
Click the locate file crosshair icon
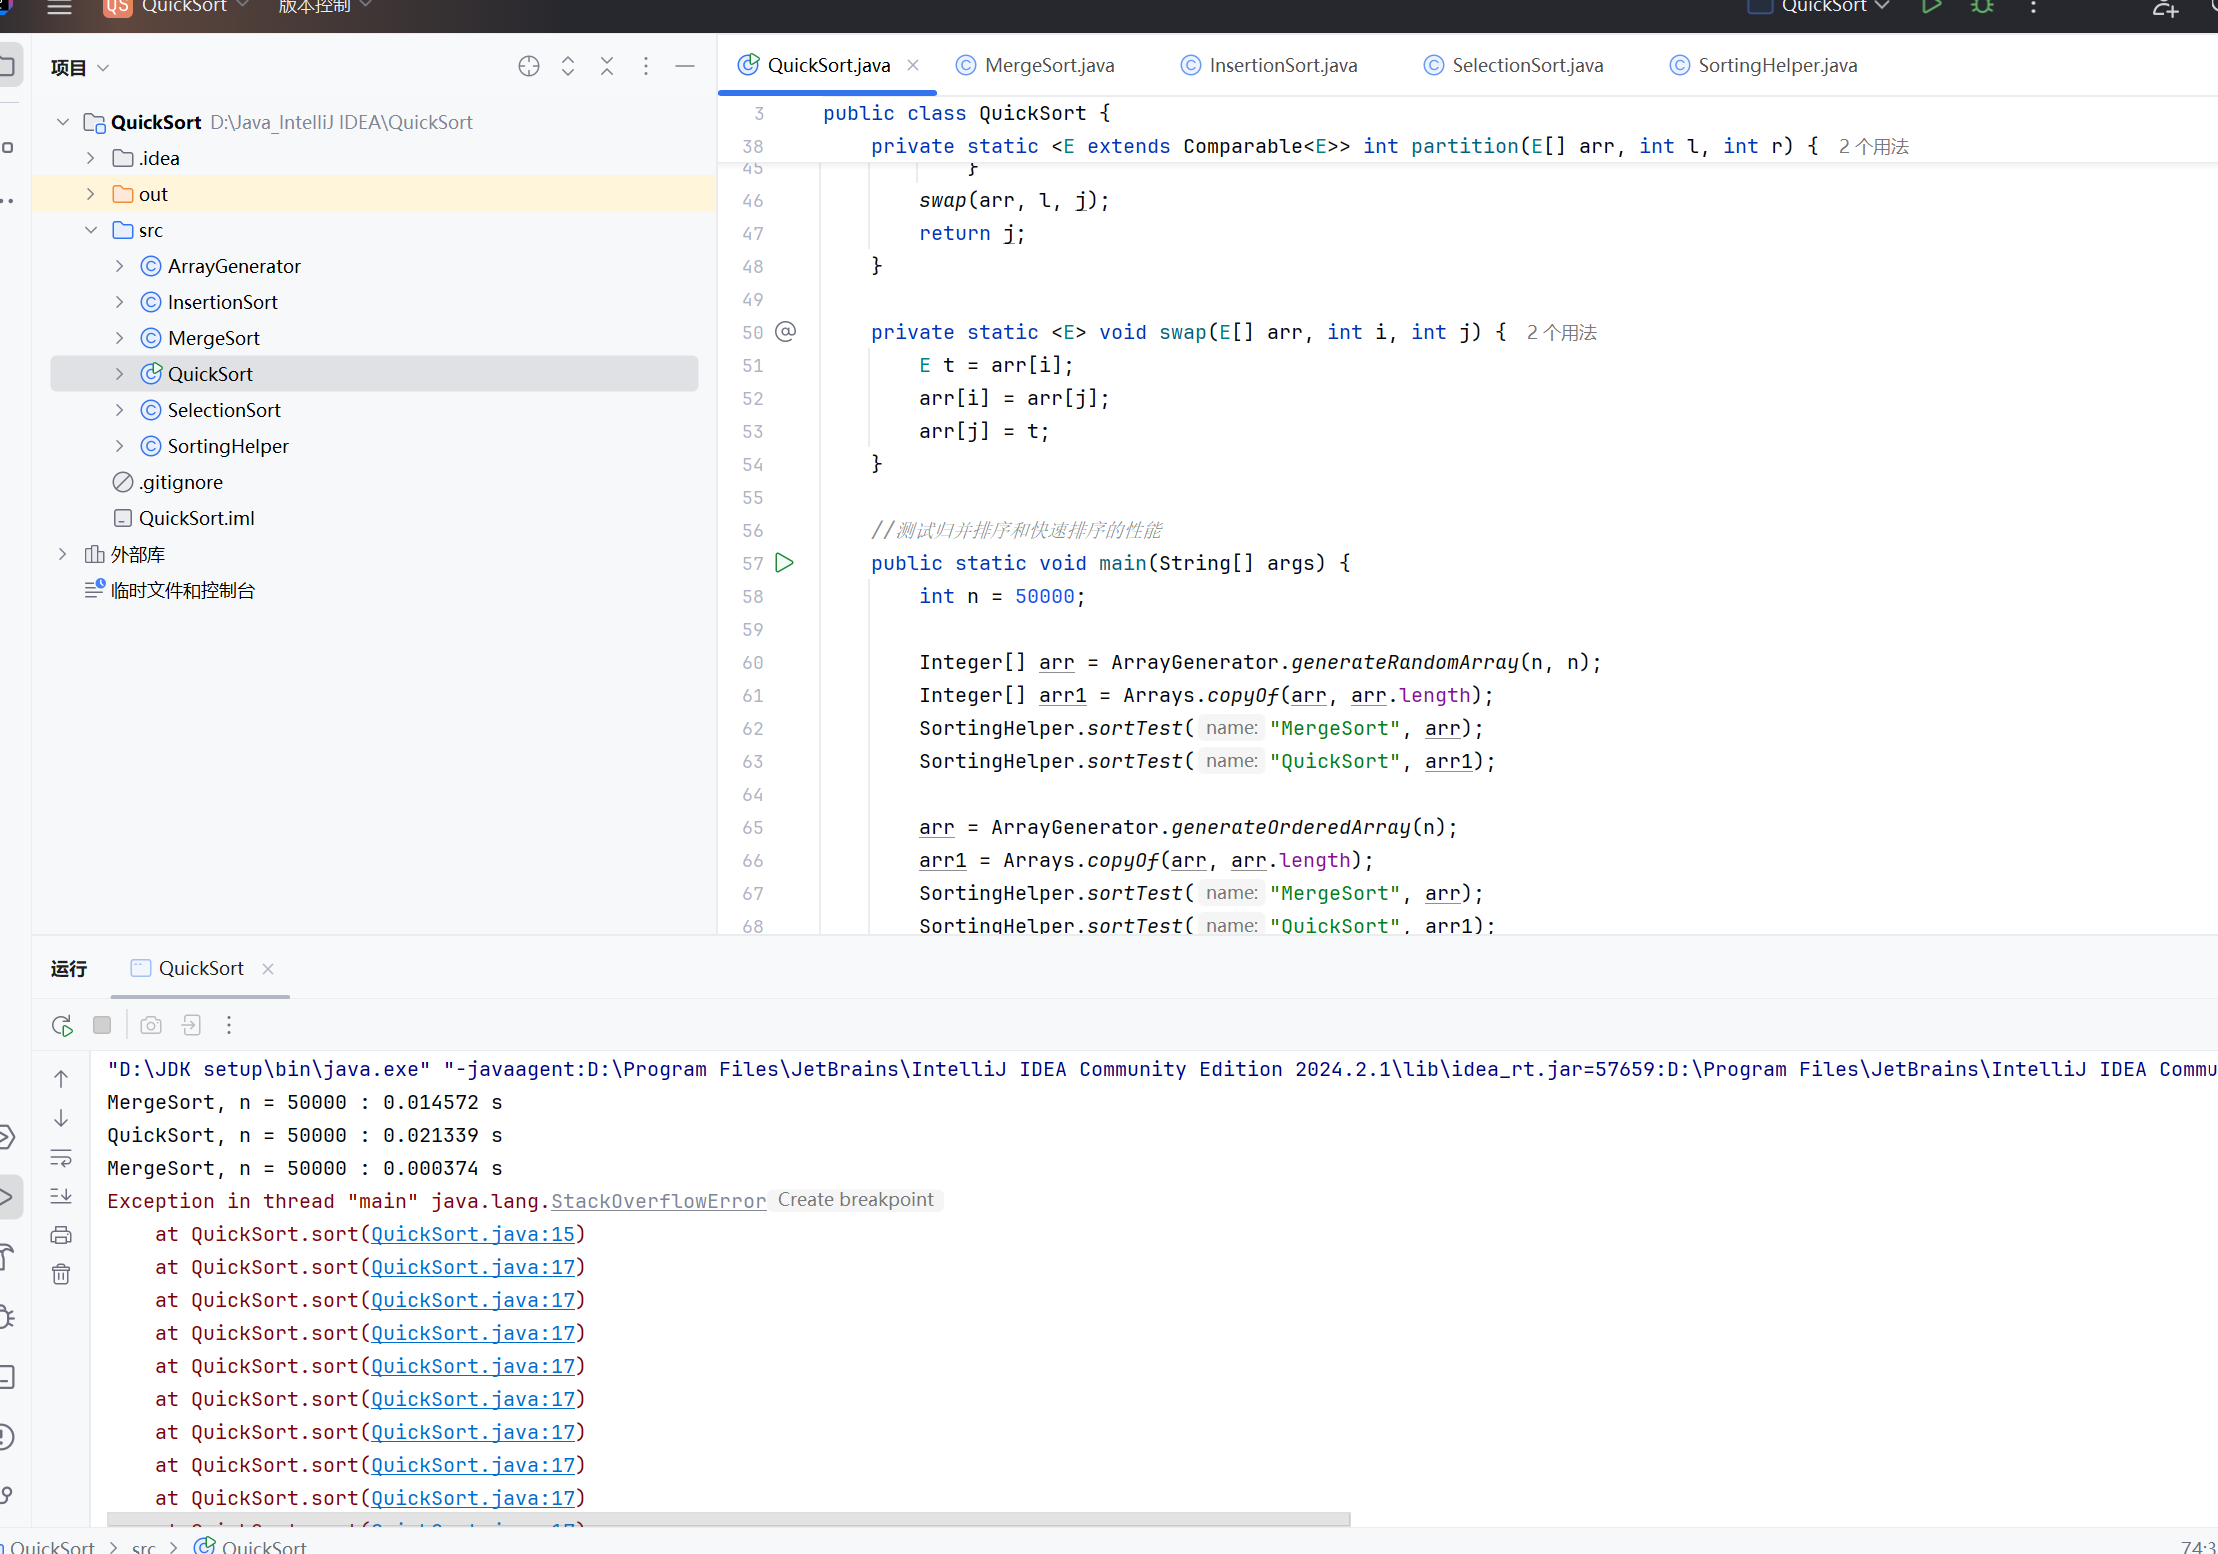(x=529, y=67)
